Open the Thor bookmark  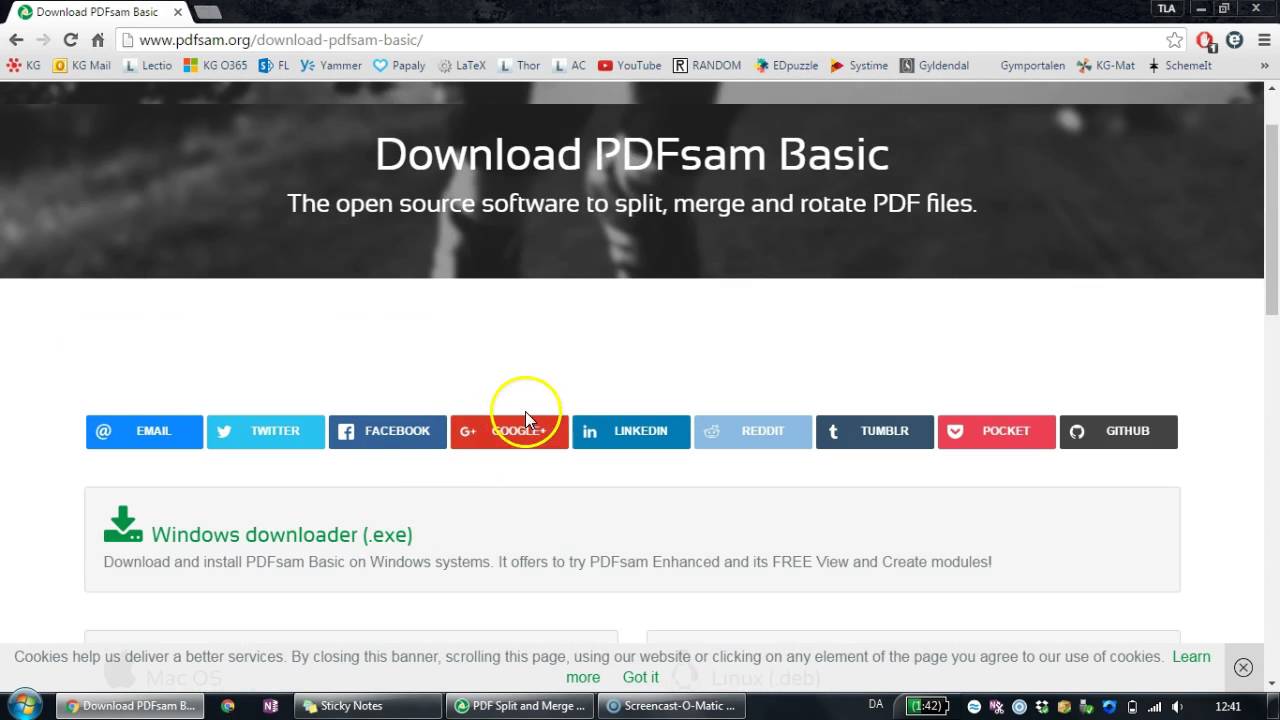click(x=520, y=65)
